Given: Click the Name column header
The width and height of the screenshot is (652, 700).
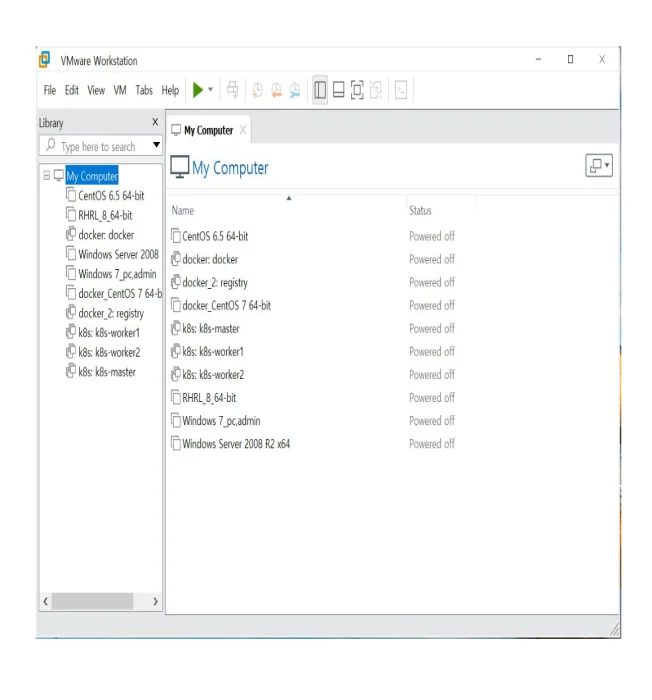Looking at the screenshot, I should tap(183, 211).
